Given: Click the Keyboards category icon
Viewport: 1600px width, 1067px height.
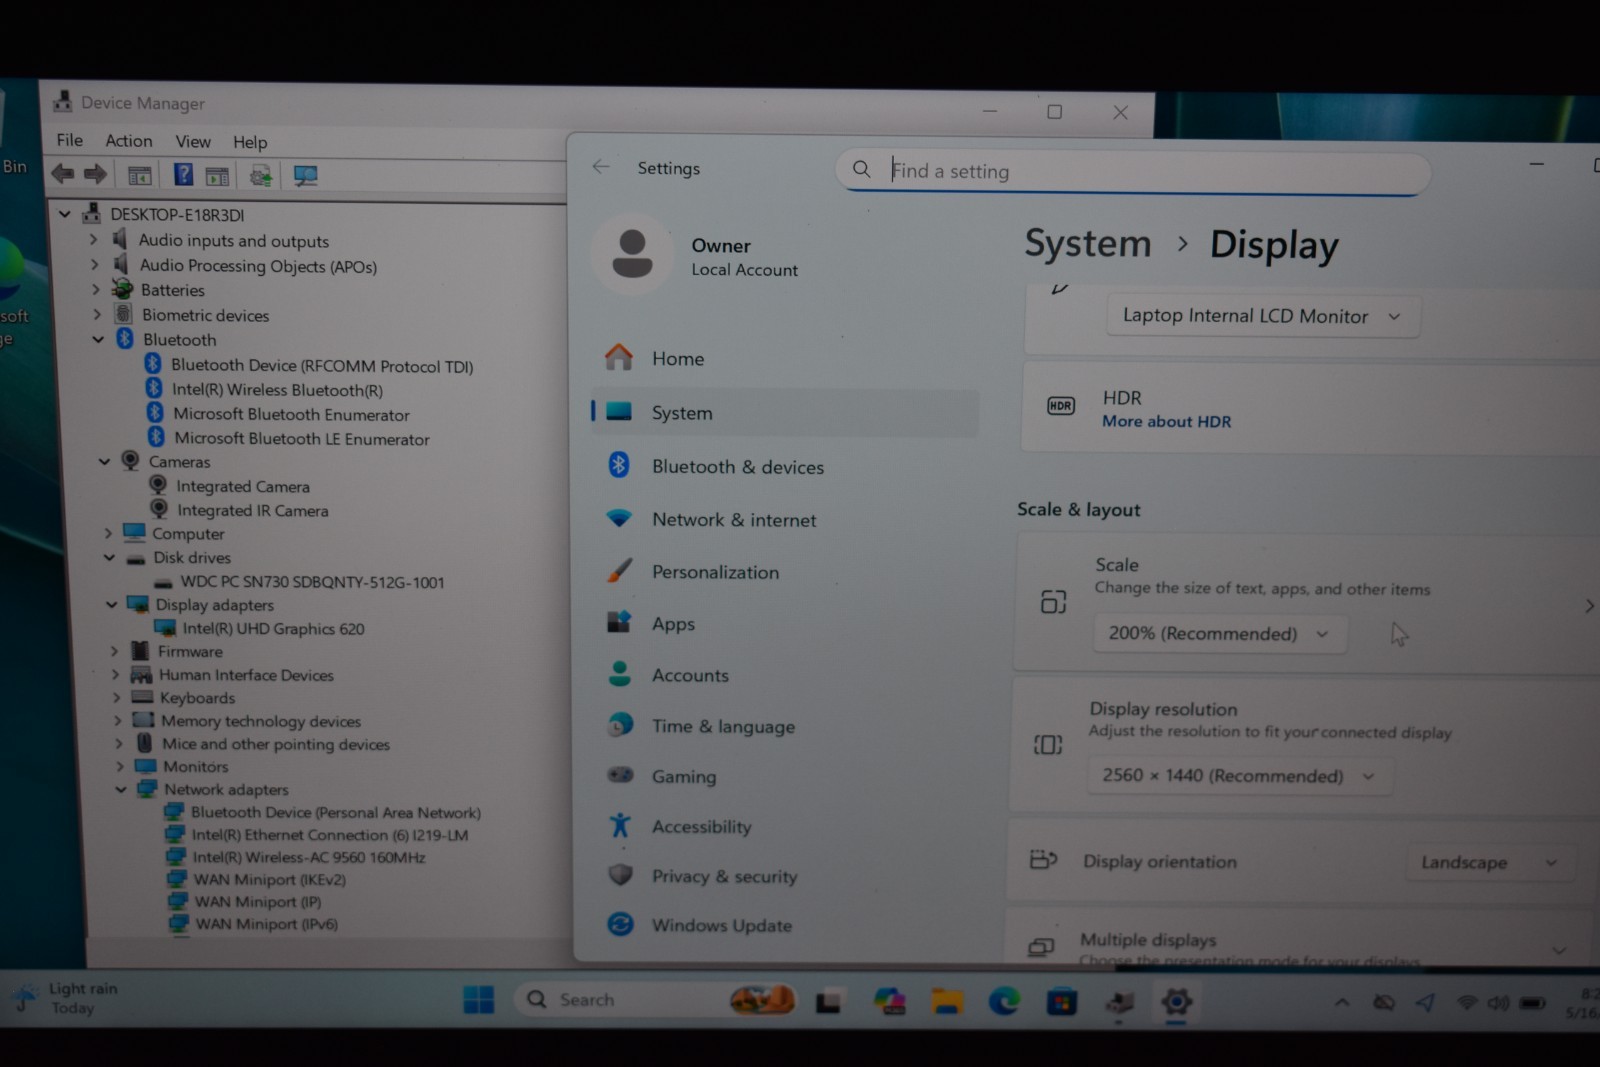Looking at the screenshot, I should 142,697.
